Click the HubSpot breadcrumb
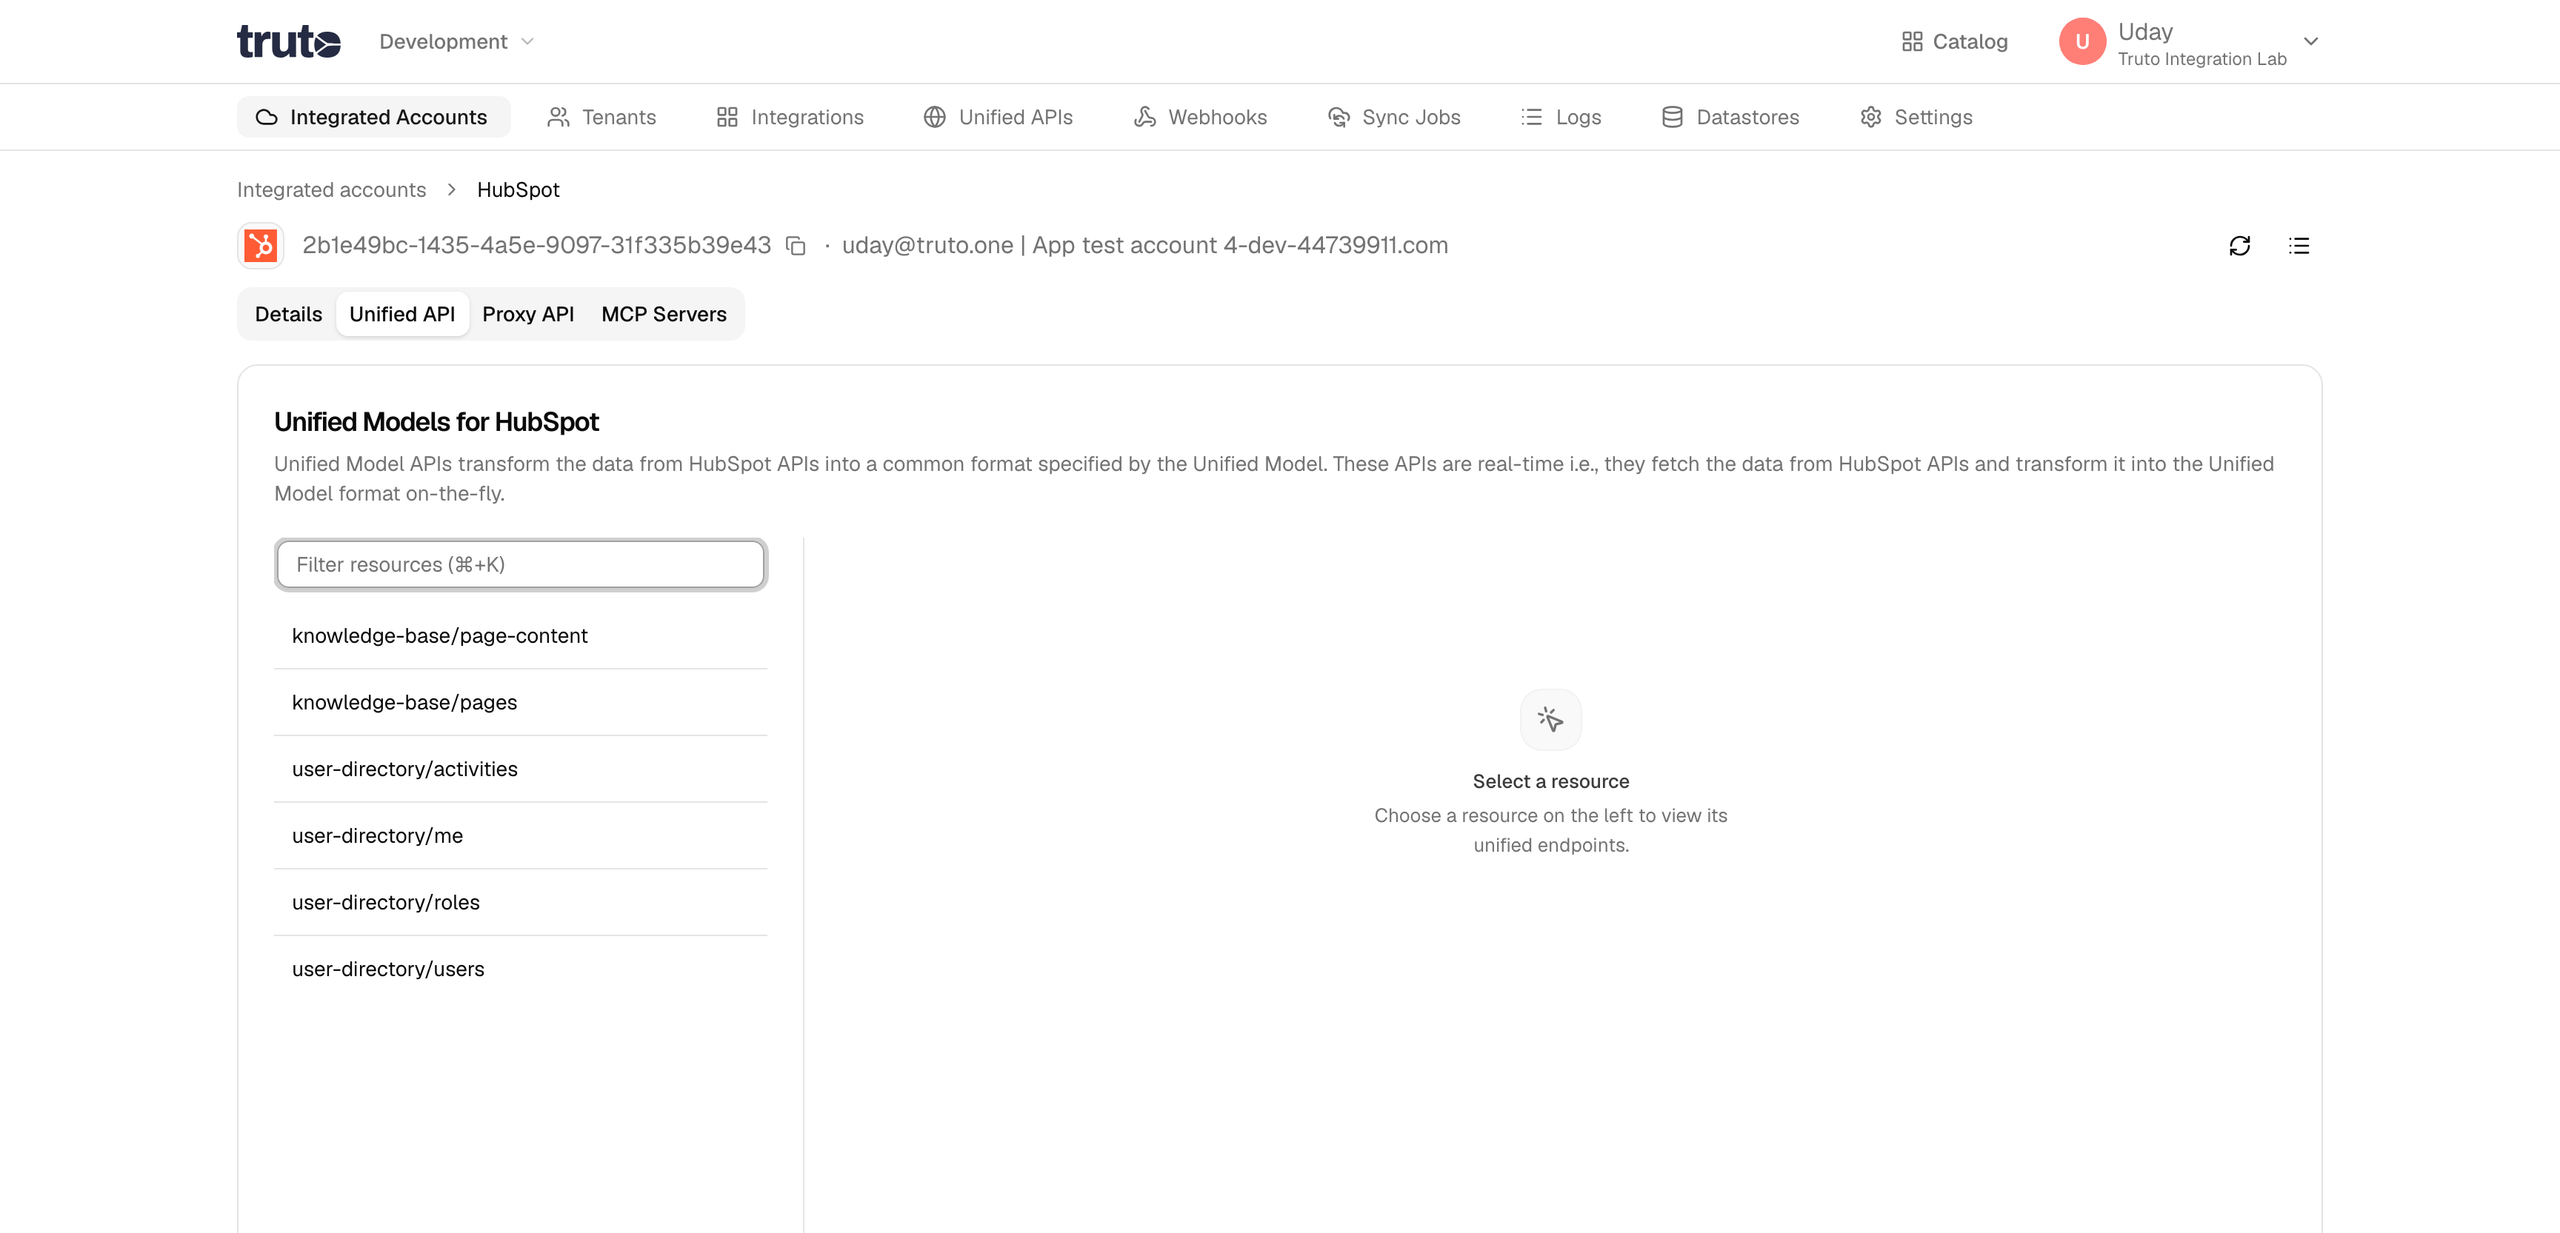Viewport: 2560px width, 1233px height. (x=518, y=190)
